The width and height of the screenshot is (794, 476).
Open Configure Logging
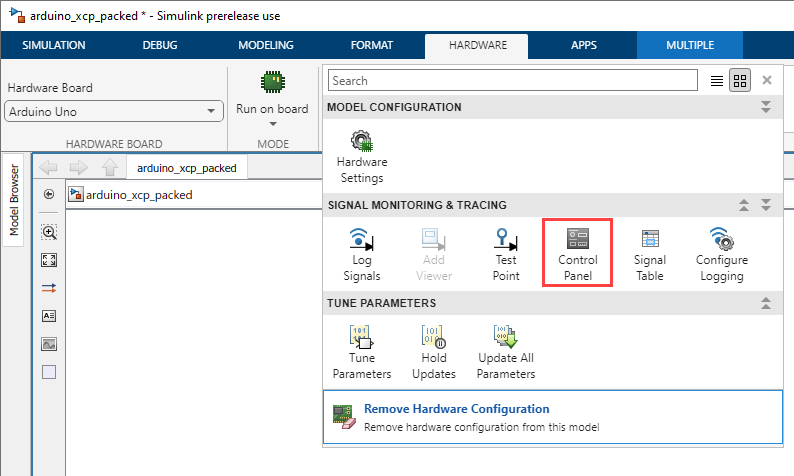[722, 254]
